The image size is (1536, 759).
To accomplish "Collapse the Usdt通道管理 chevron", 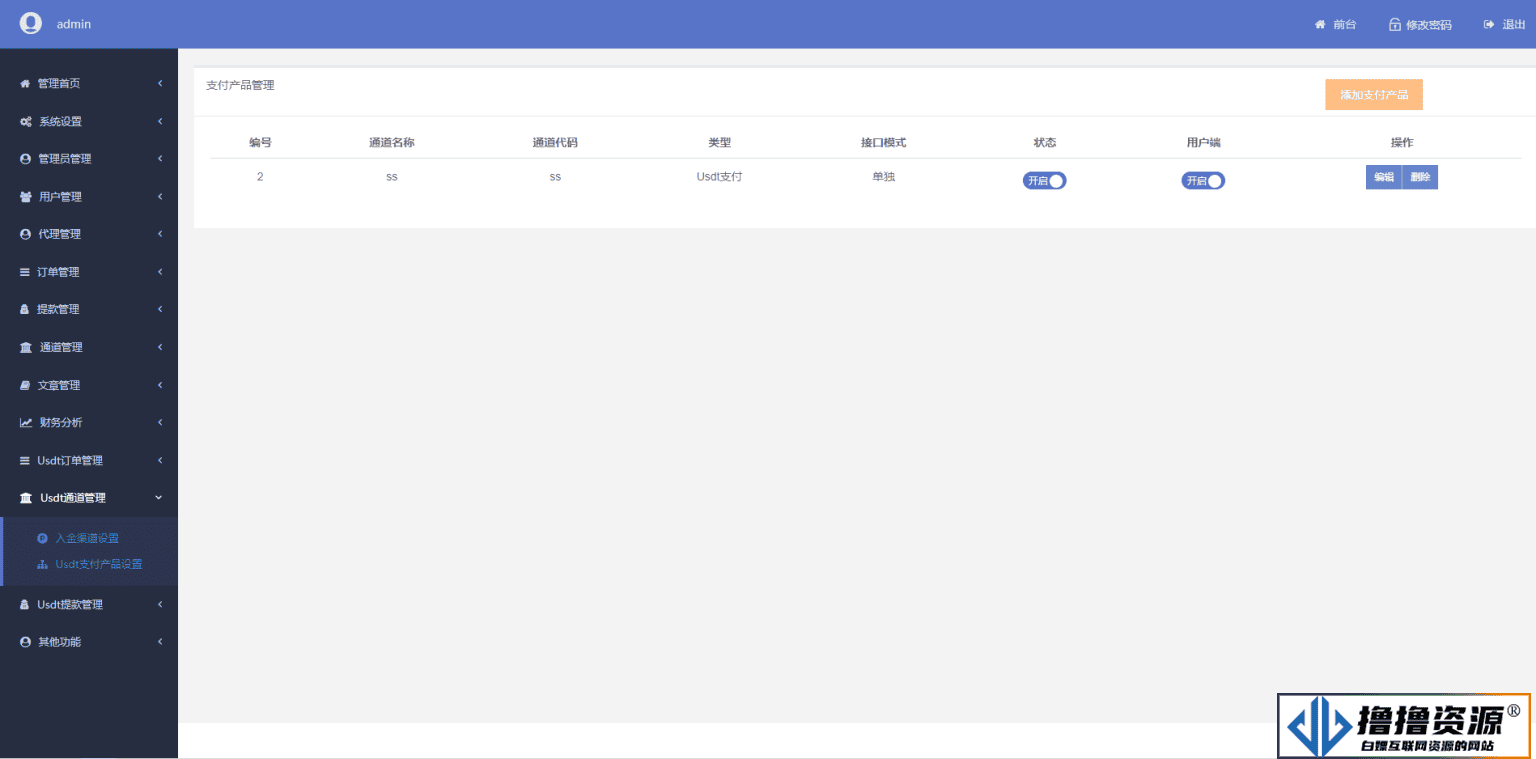I will [159, 498].
